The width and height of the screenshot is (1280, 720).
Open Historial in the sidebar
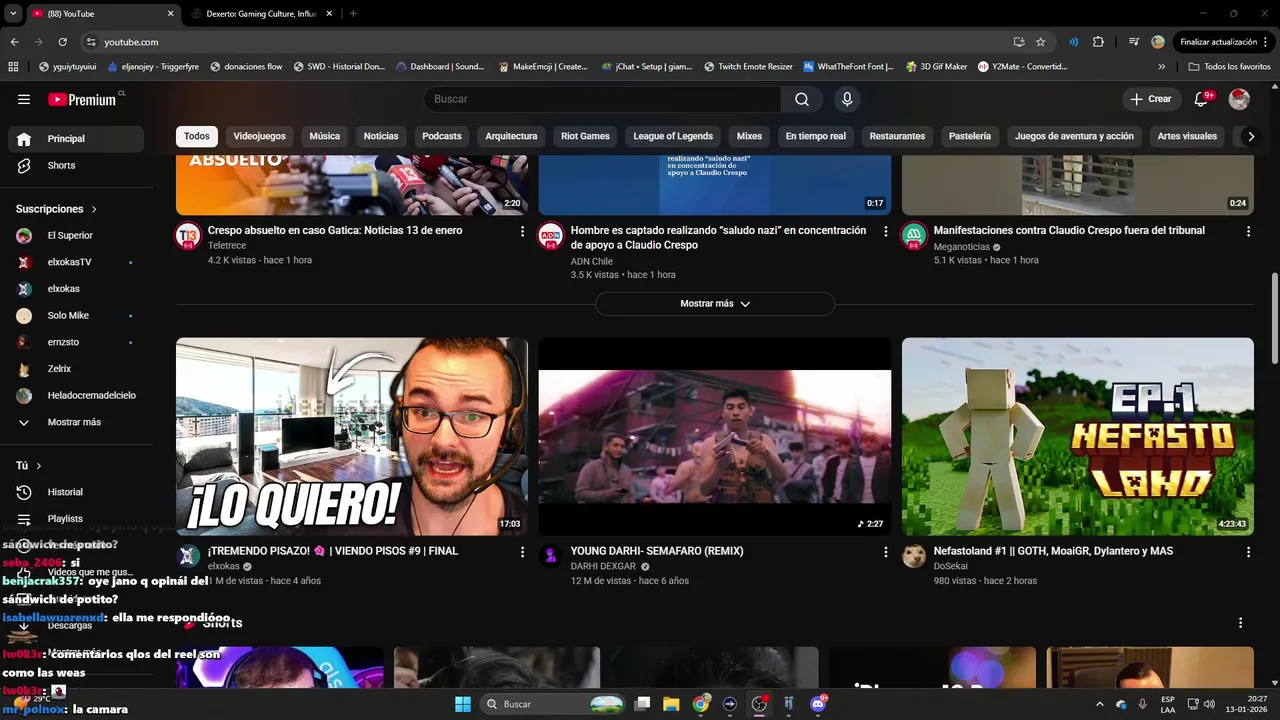tap(76, 492)
